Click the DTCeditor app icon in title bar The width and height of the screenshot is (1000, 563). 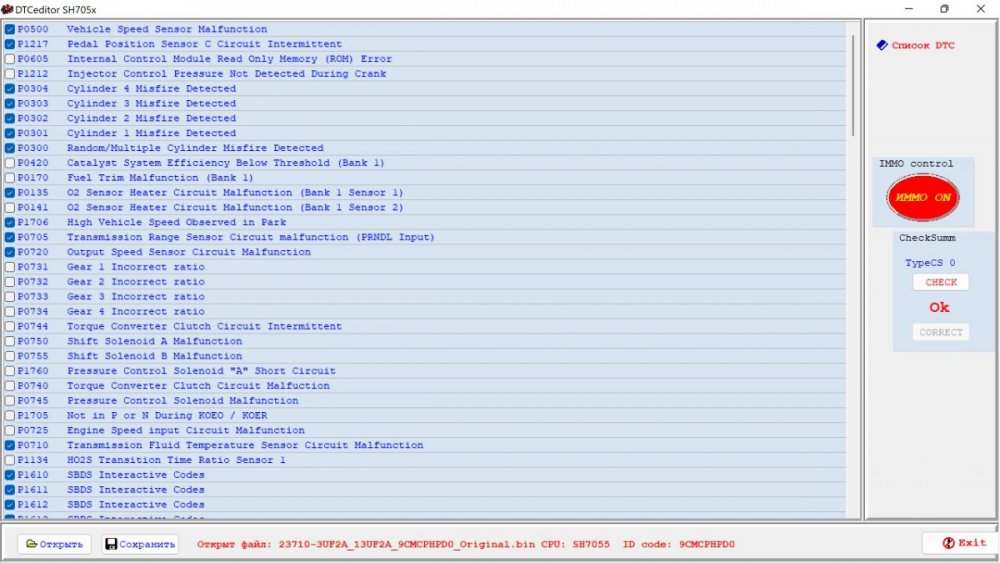click(7, 9)
